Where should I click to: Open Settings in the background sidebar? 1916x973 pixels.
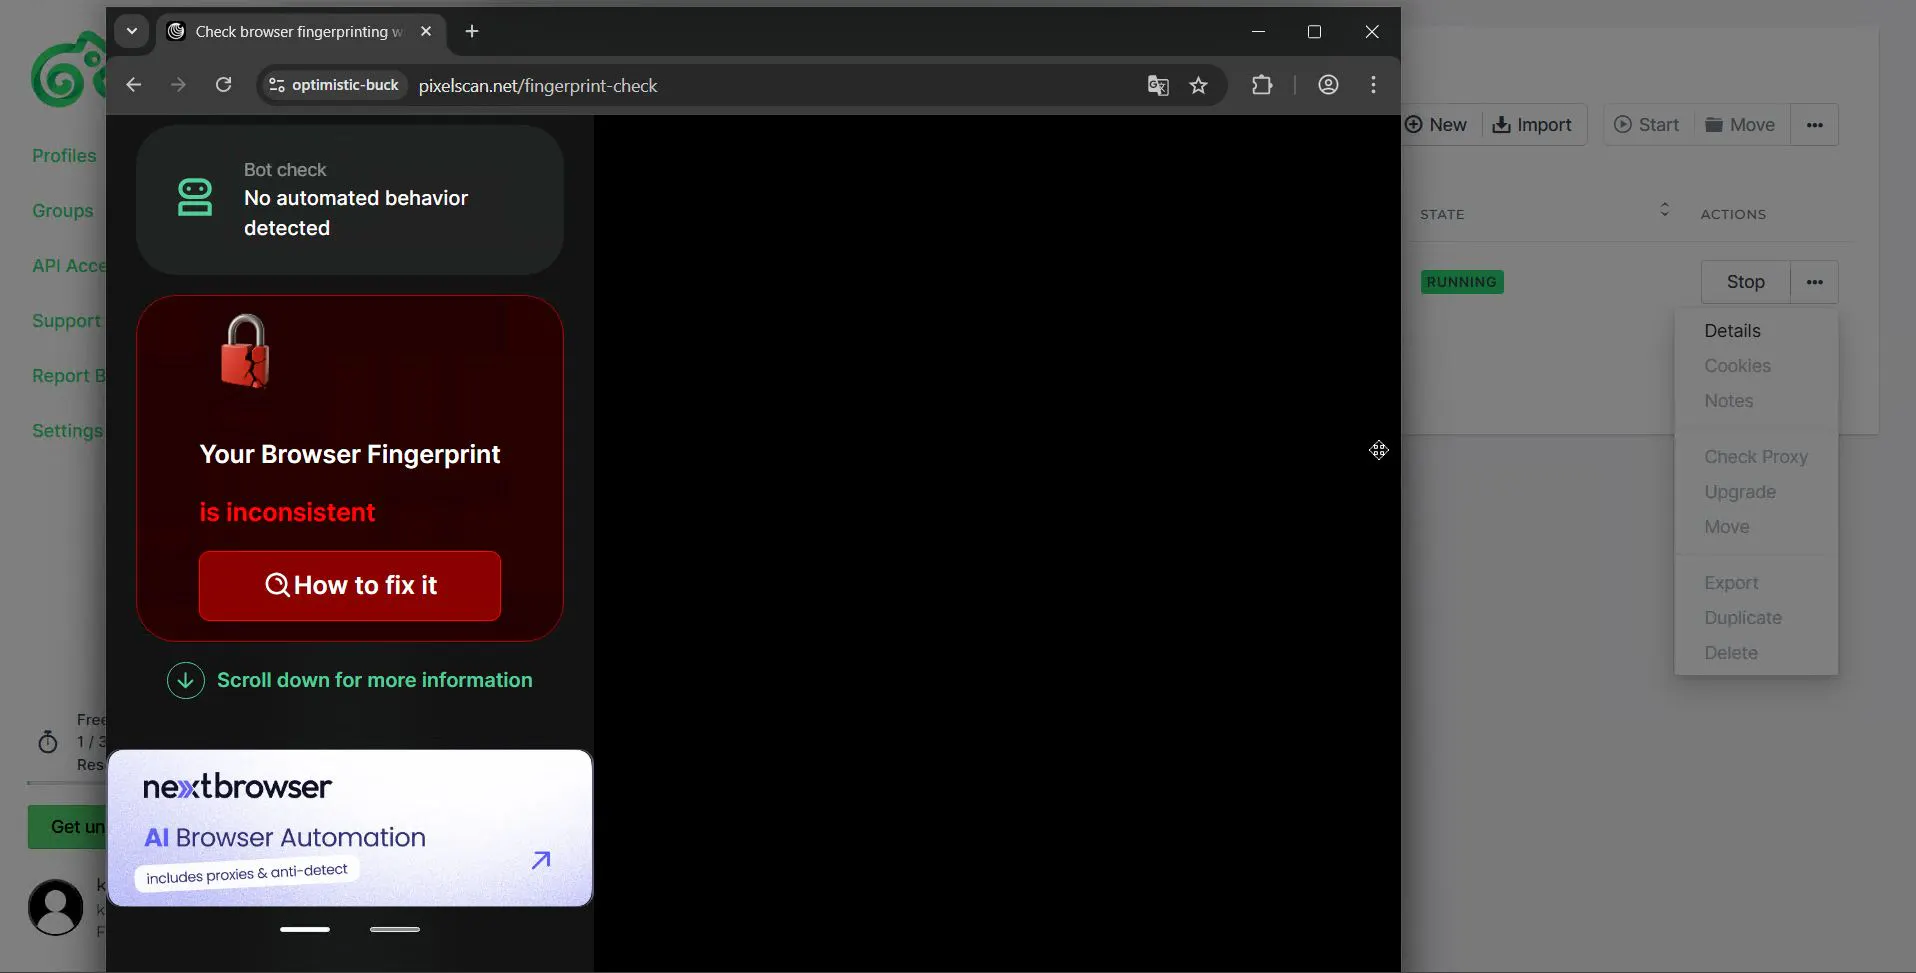coord(67,431)
